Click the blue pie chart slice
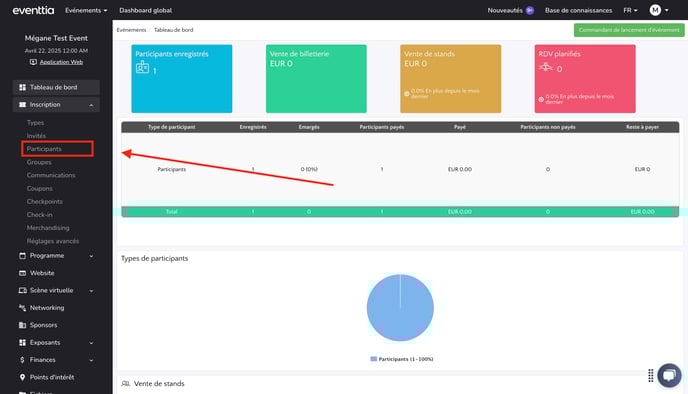Screen dimensions: 688x394 (x=400, y=308)
